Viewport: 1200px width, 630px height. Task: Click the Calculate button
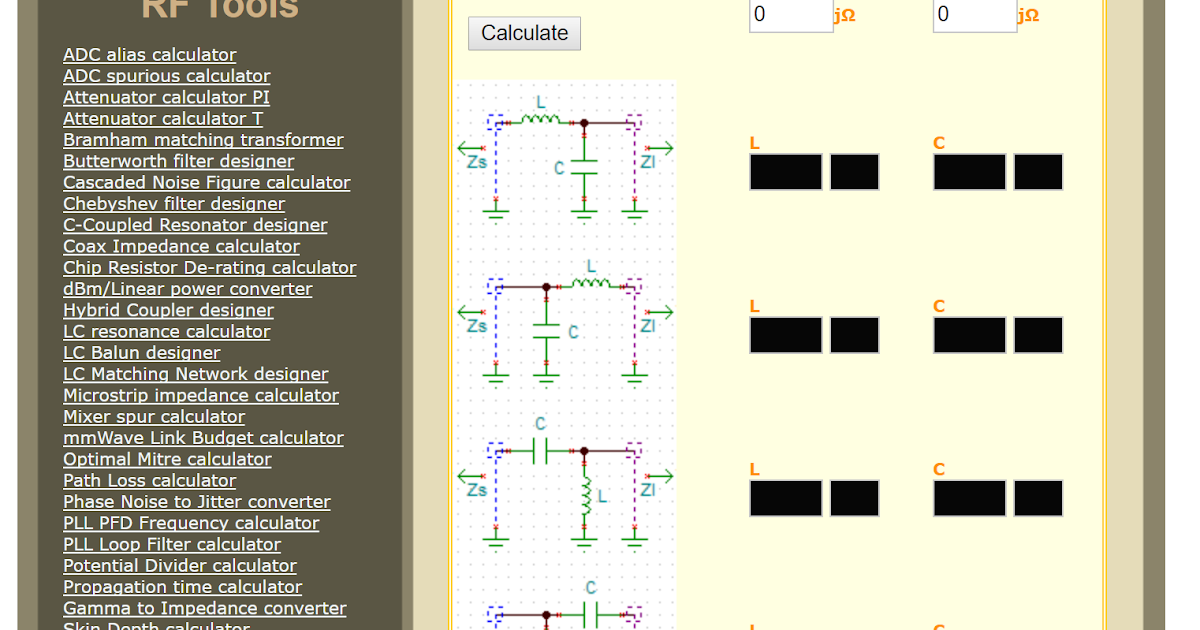pyautogui.click(x=523, y=33)
